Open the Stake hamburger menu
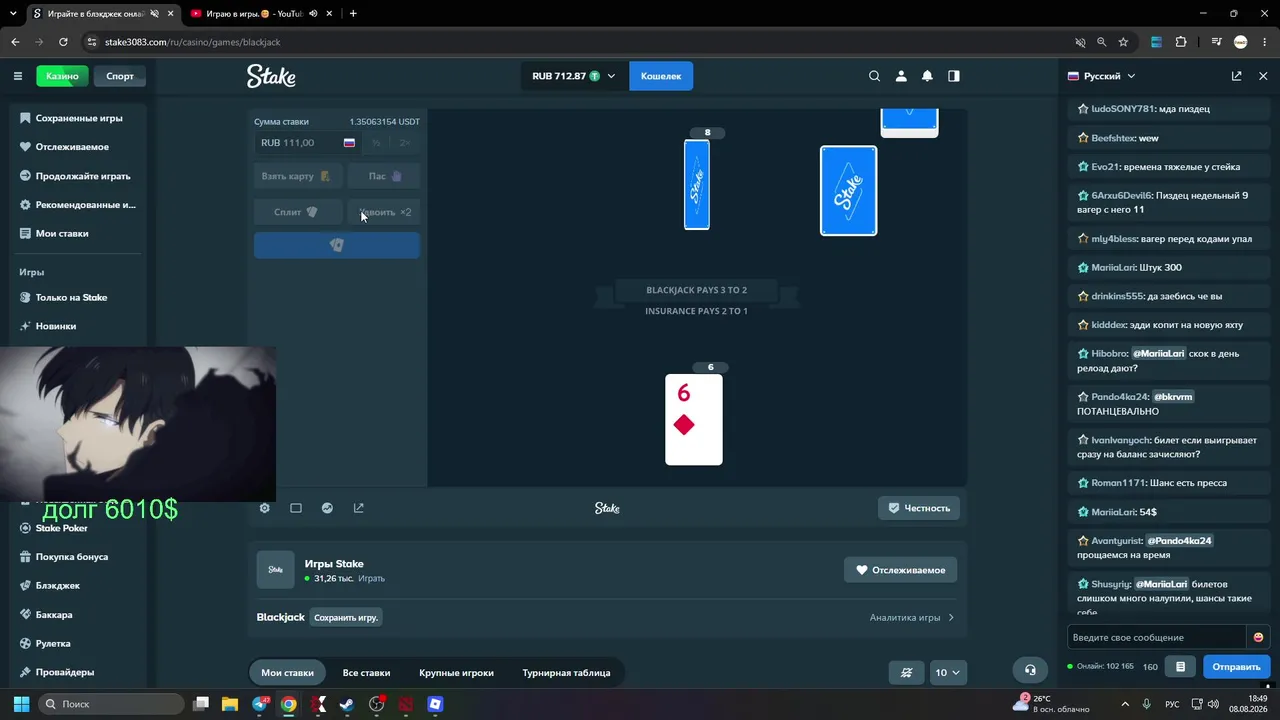The image size is (1280, 720). (x=18, y=76)
